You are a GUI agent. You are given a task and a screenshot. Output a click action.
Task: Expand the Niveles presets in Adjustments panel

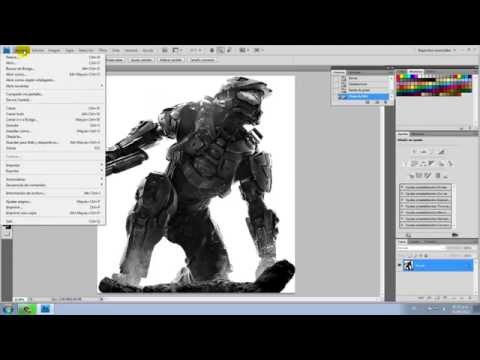(402, 187)
